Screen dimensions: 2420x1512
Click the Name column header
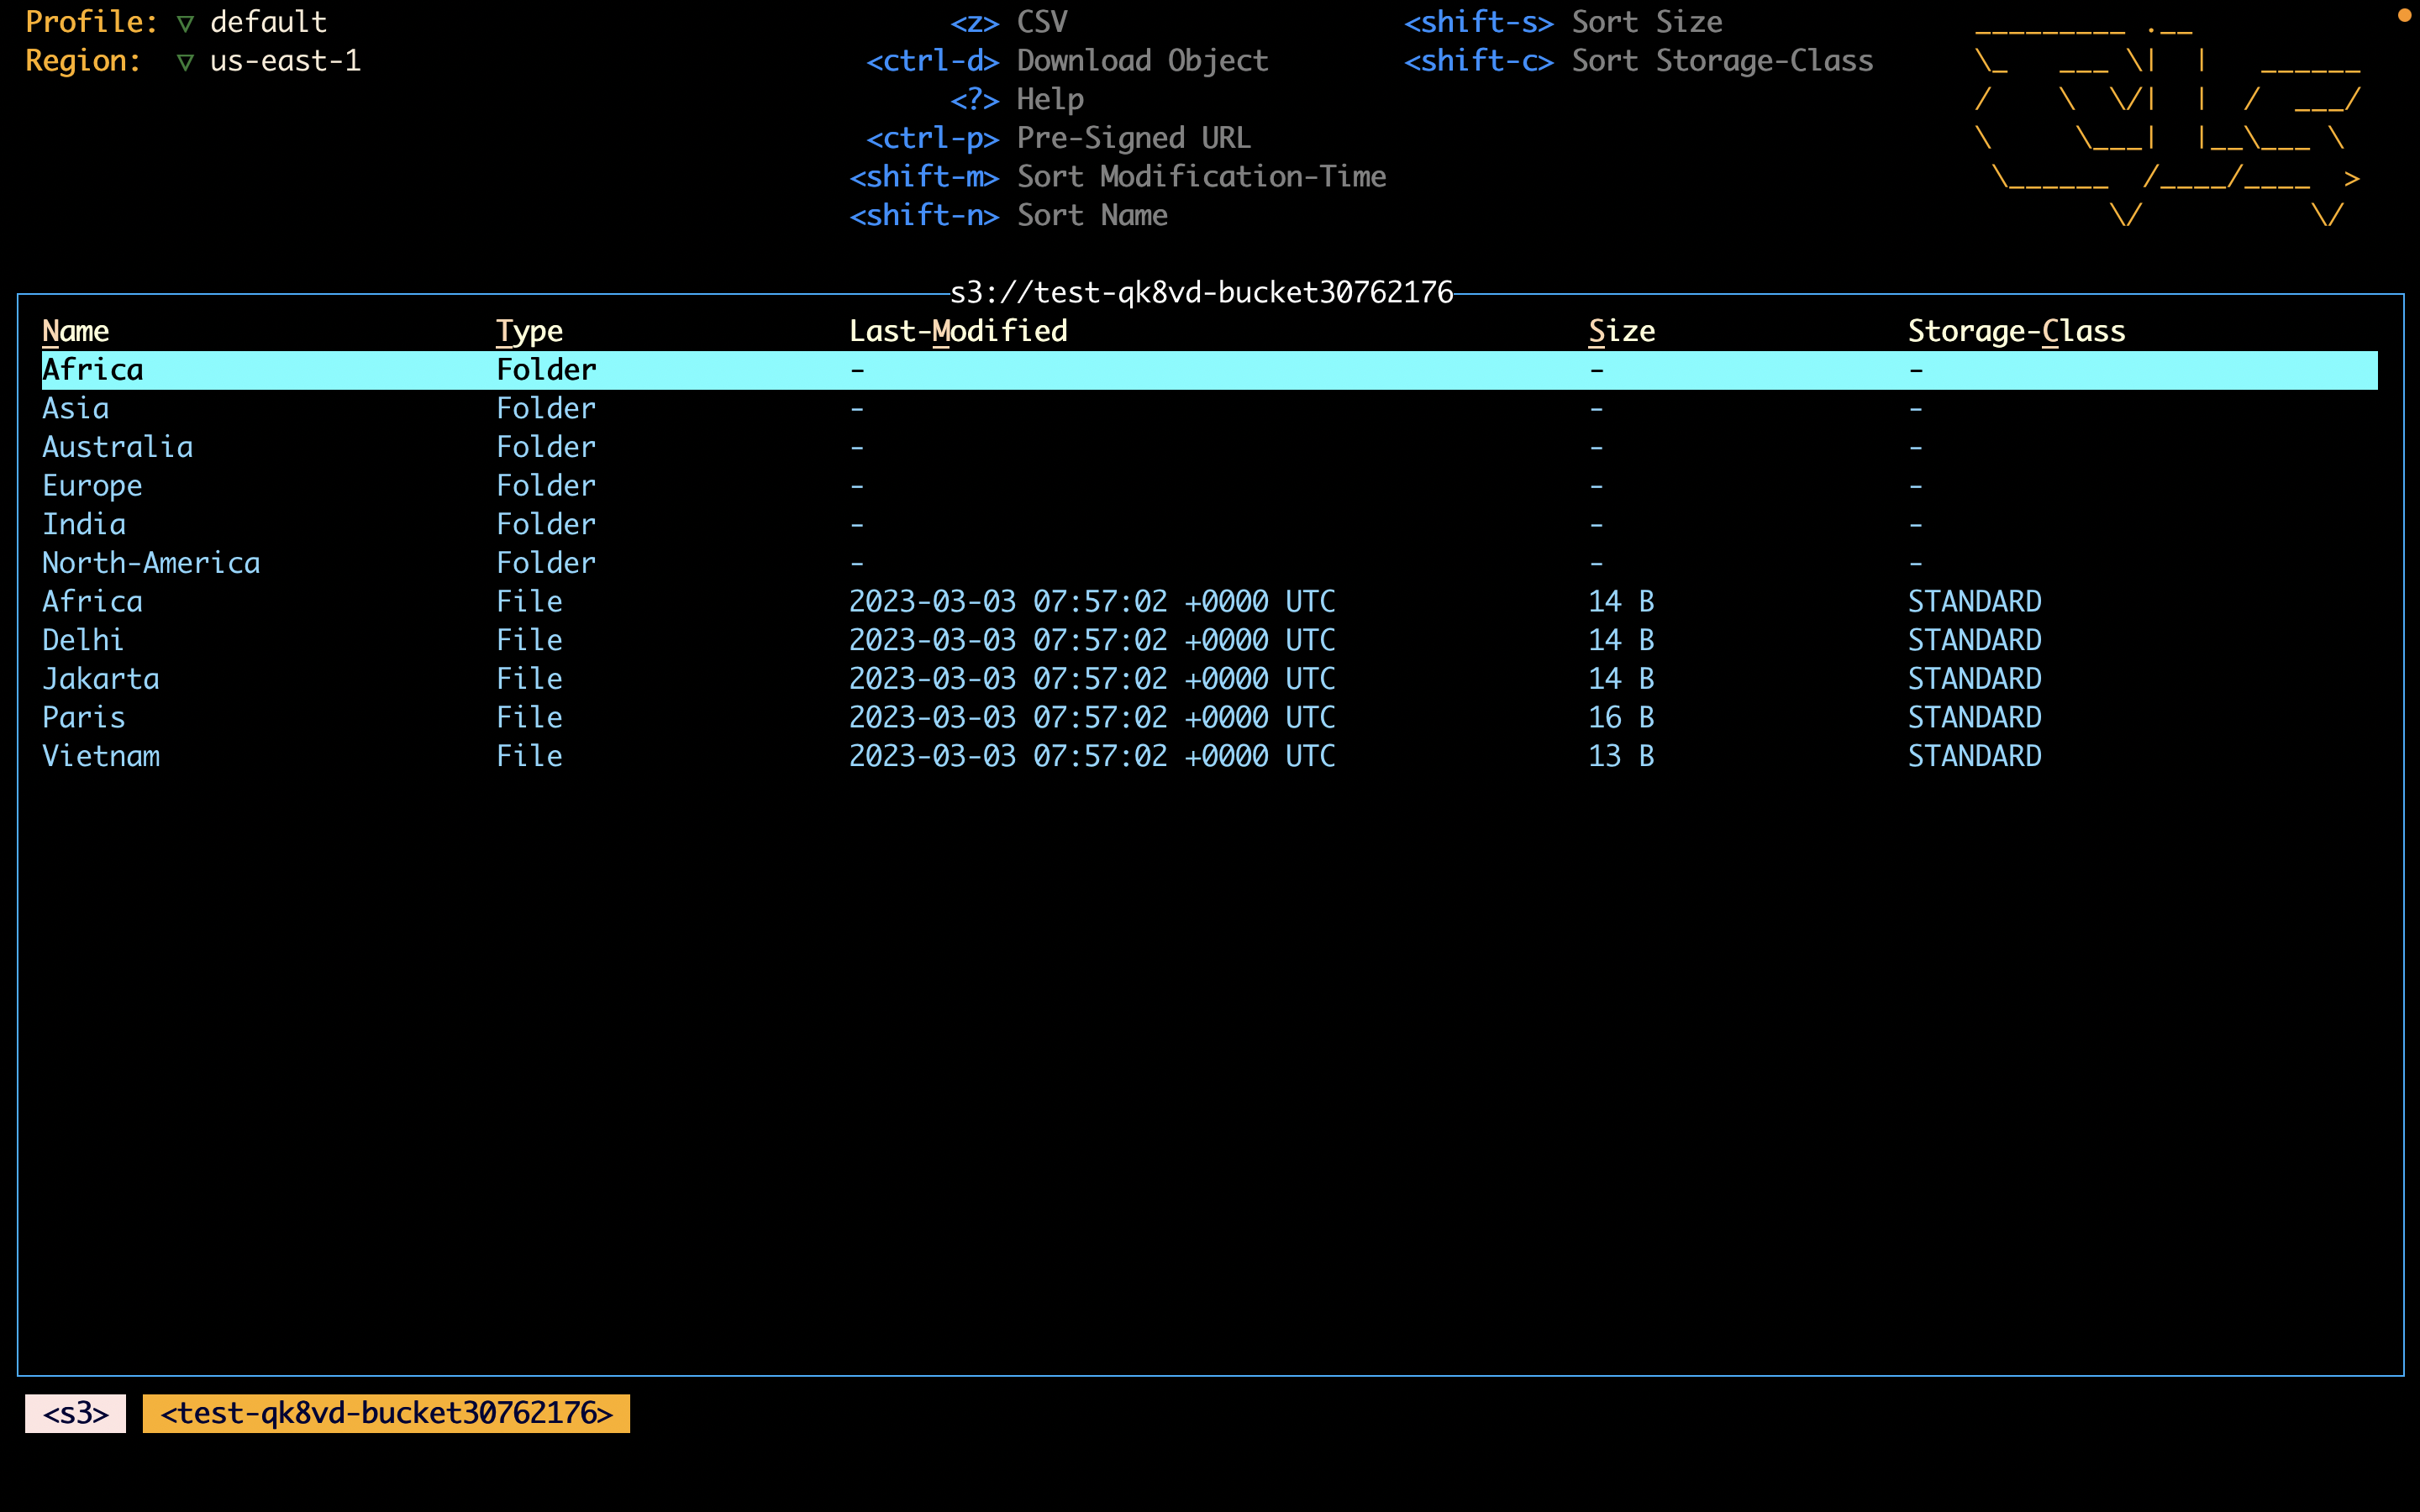pyautogui.click(x=75, y=331)
